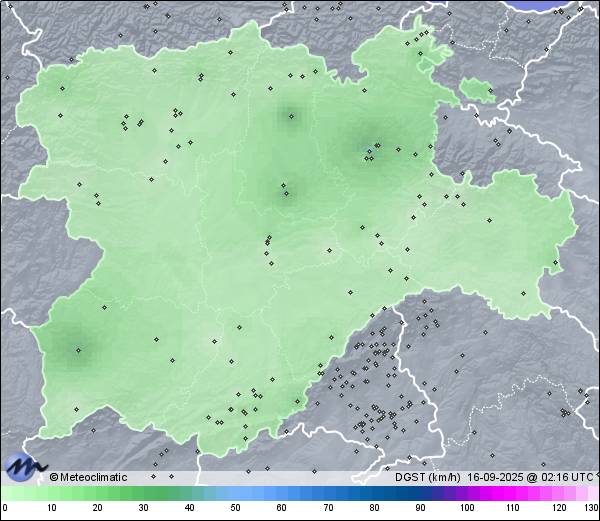The height and width of the screenshot is (521, 600).
Task: Click the station marker inside the small green enclave
Action: [490, 91]
